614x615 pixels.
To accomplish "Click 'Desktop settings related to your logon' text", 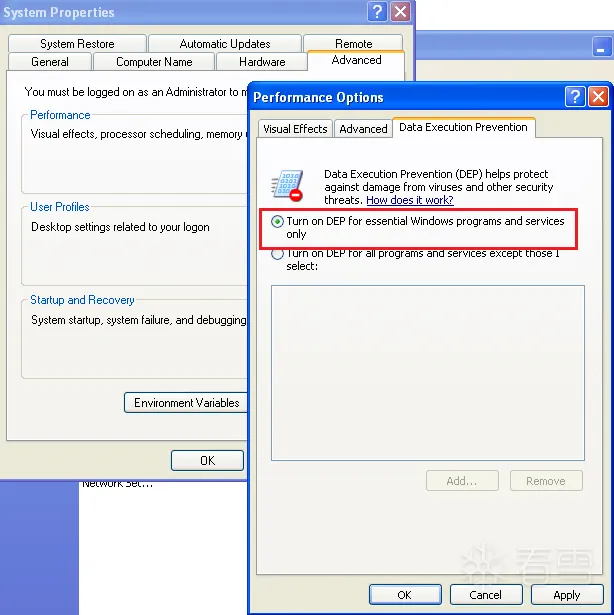I will (120, 227).
